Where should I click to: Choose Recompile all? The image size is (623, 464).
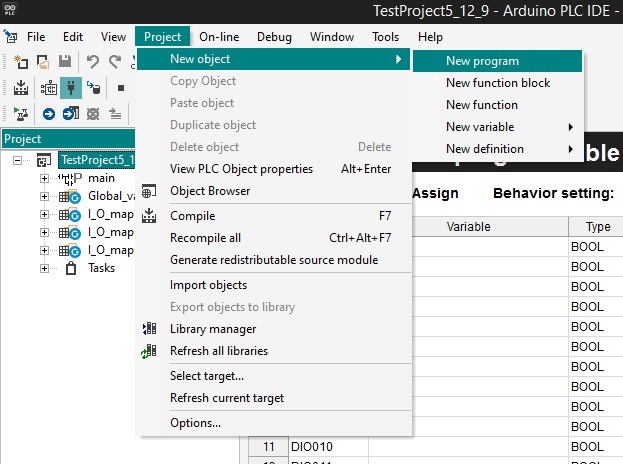point(274,238)
